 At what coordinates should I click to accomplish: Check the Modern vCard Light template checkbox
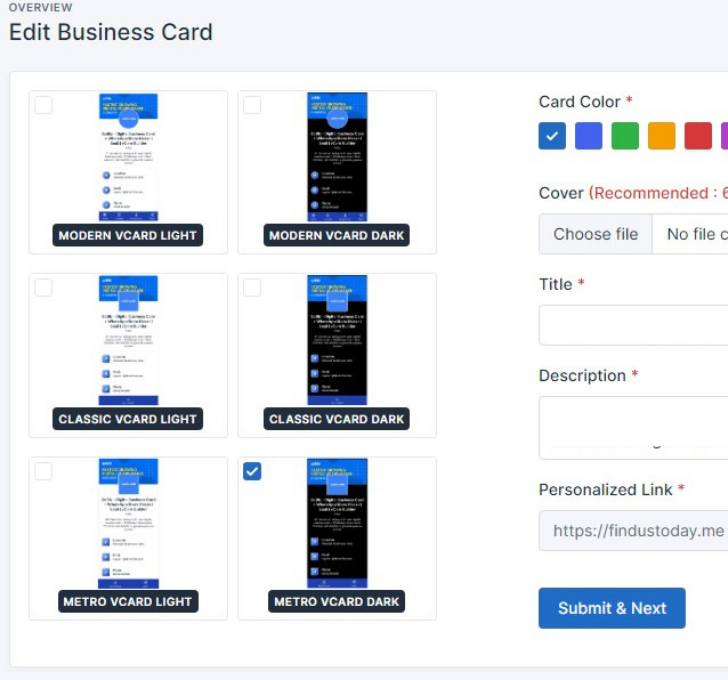[x=44, y=105]
